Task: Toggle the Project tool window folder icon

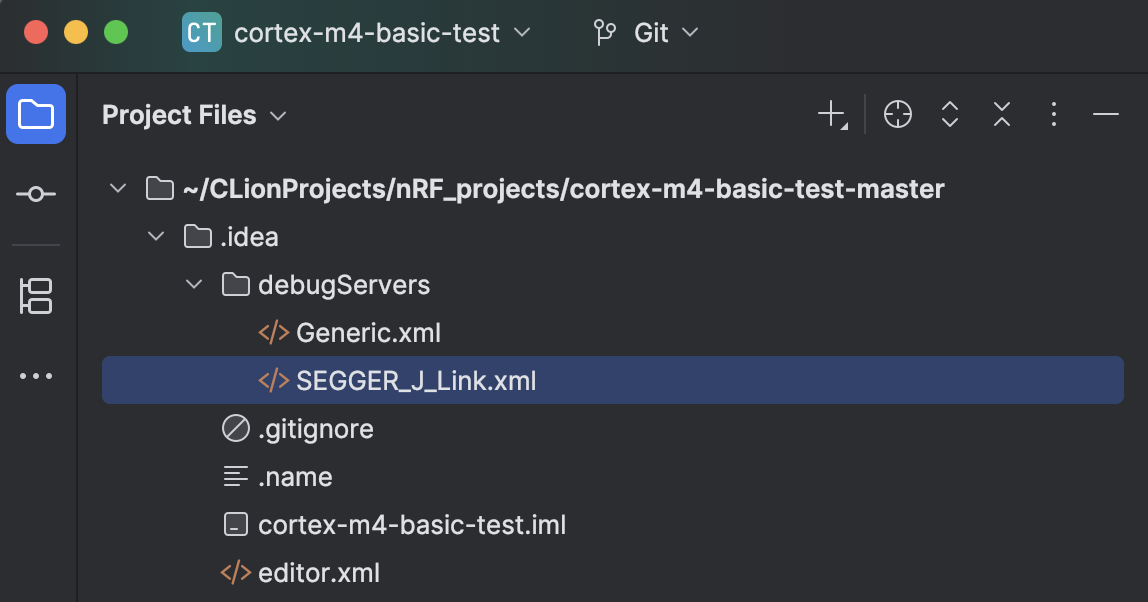Action: pos(35,114)
